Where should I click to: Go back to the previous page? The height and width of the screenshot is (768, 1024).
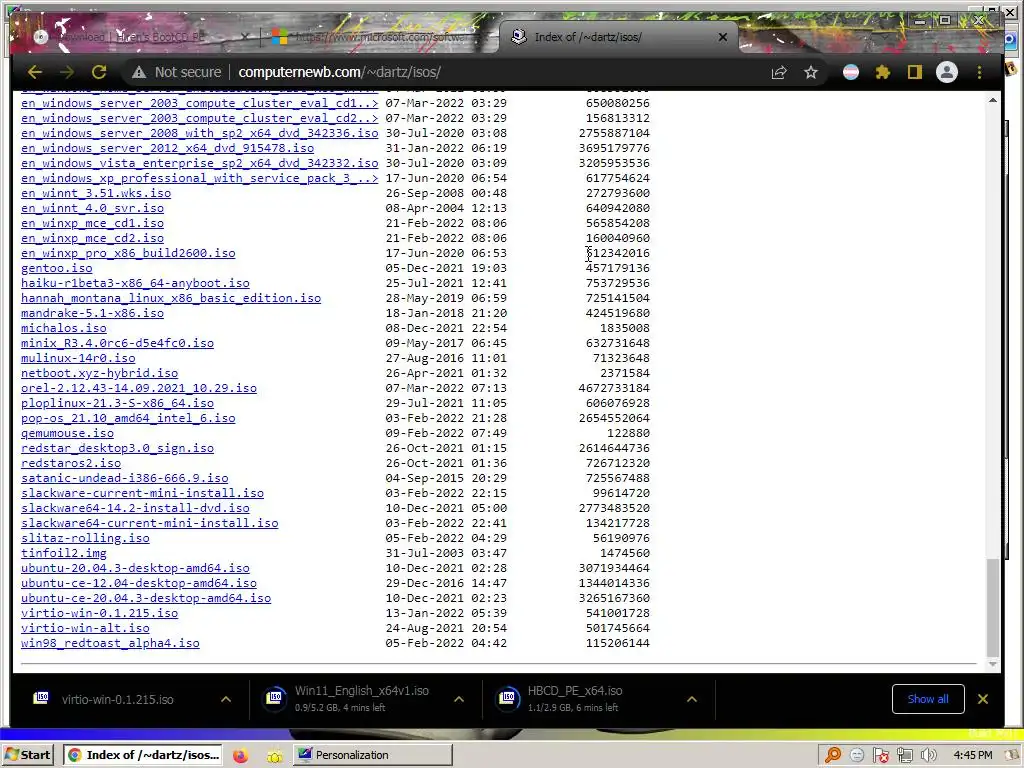35,72
